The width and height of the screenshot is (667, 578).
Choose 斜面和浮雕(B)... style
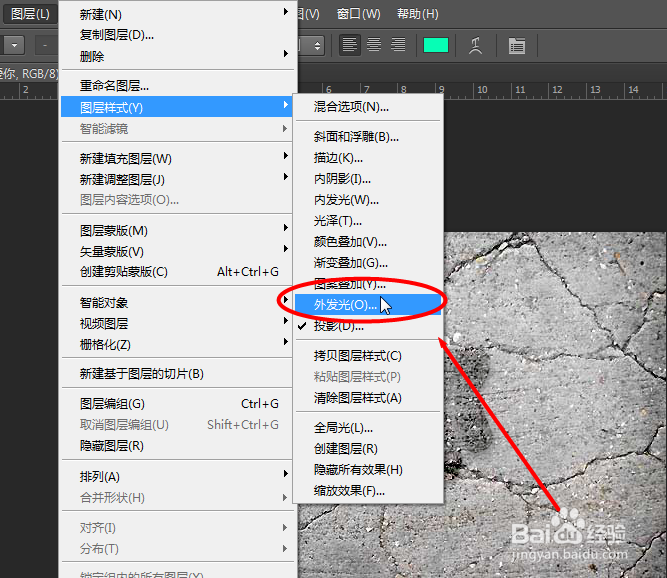[368, 137]
